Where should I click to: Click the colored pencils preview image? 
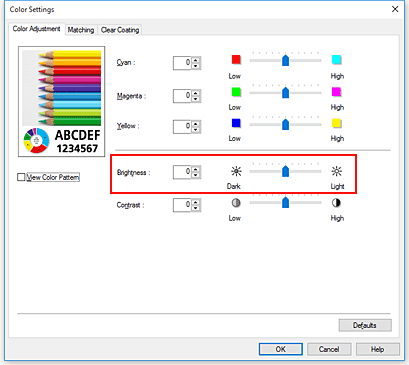point(62,88)
